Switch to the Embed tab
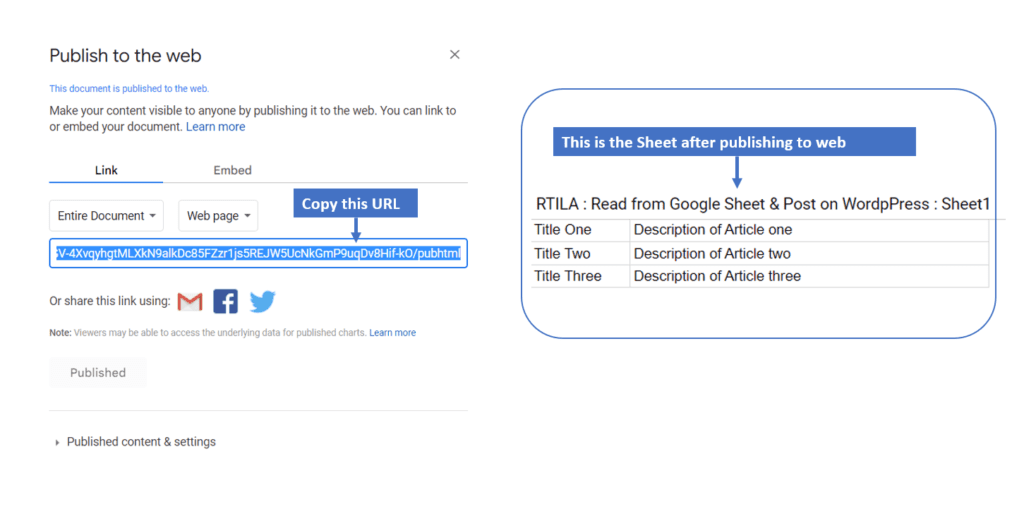 (x=232, y=170)
